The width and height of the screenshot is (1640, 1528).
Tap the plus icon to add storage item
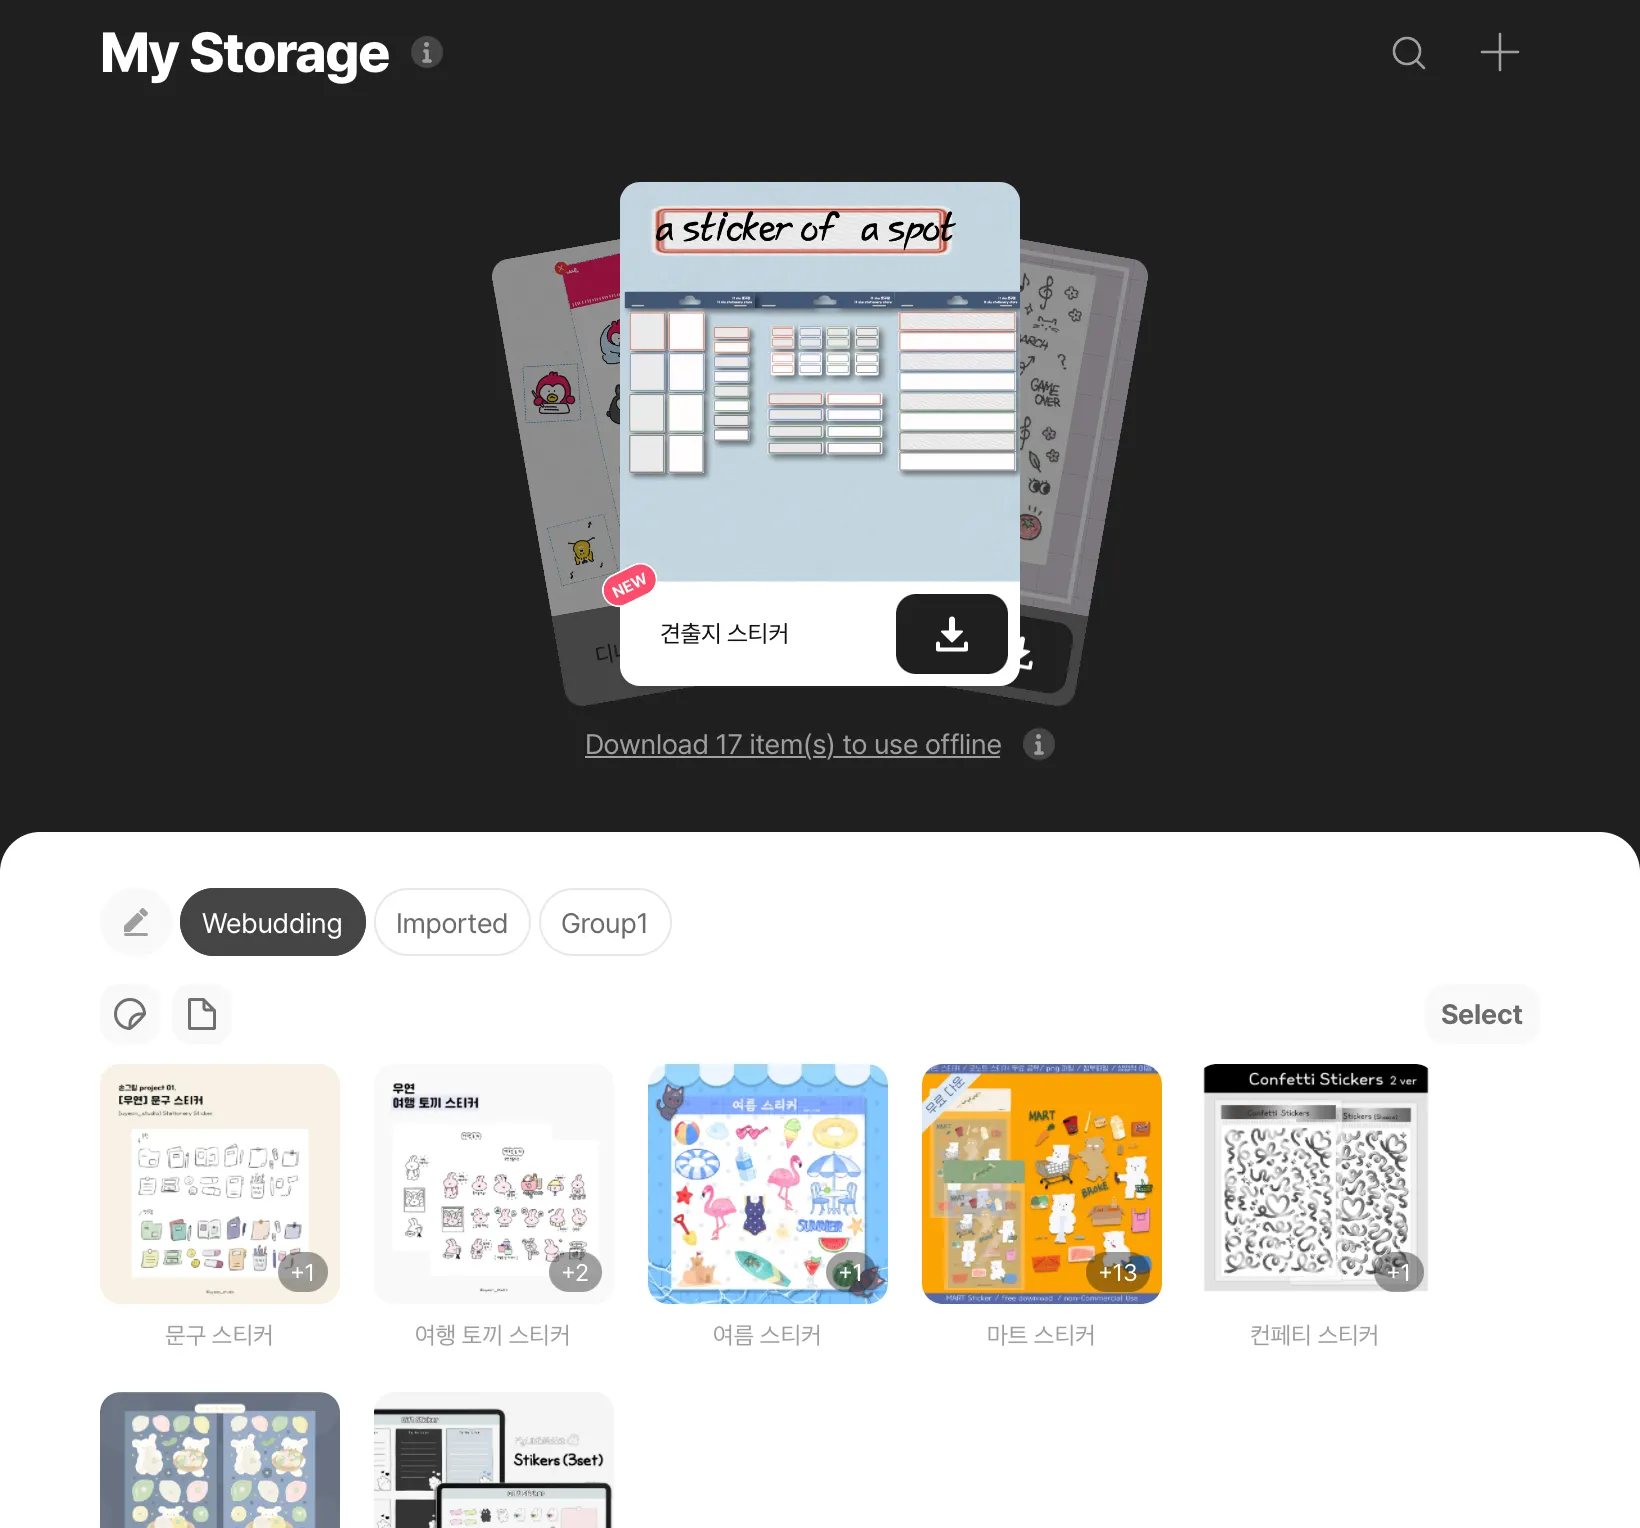1499,52
